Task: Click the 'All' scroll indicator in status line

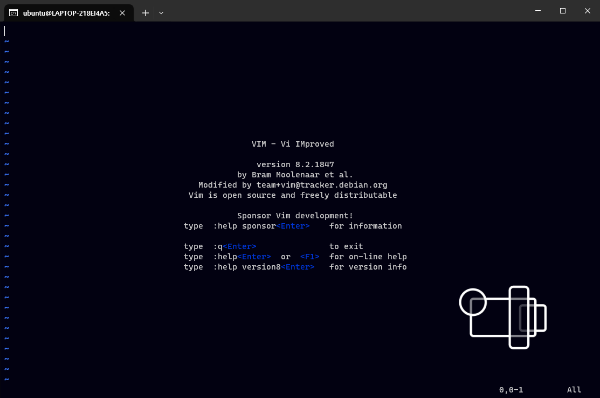Action: (574, 390)
